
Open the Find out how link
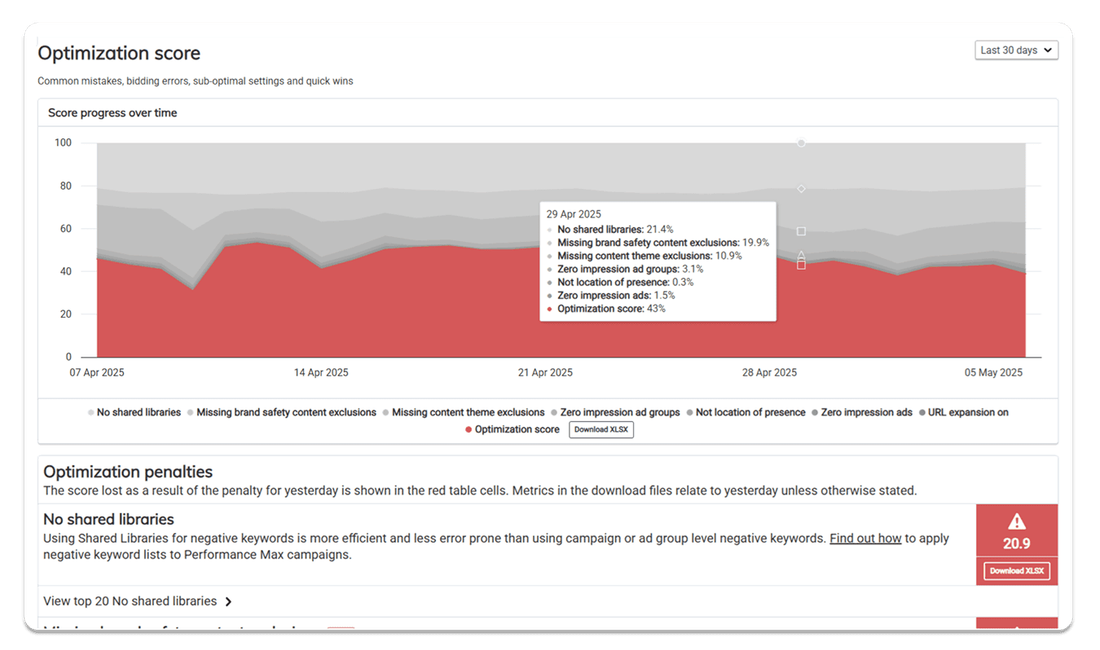point(865,538)
